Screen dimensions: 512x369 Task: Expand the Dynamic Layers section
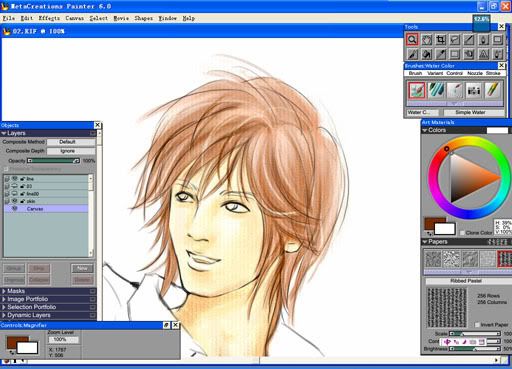4,315
